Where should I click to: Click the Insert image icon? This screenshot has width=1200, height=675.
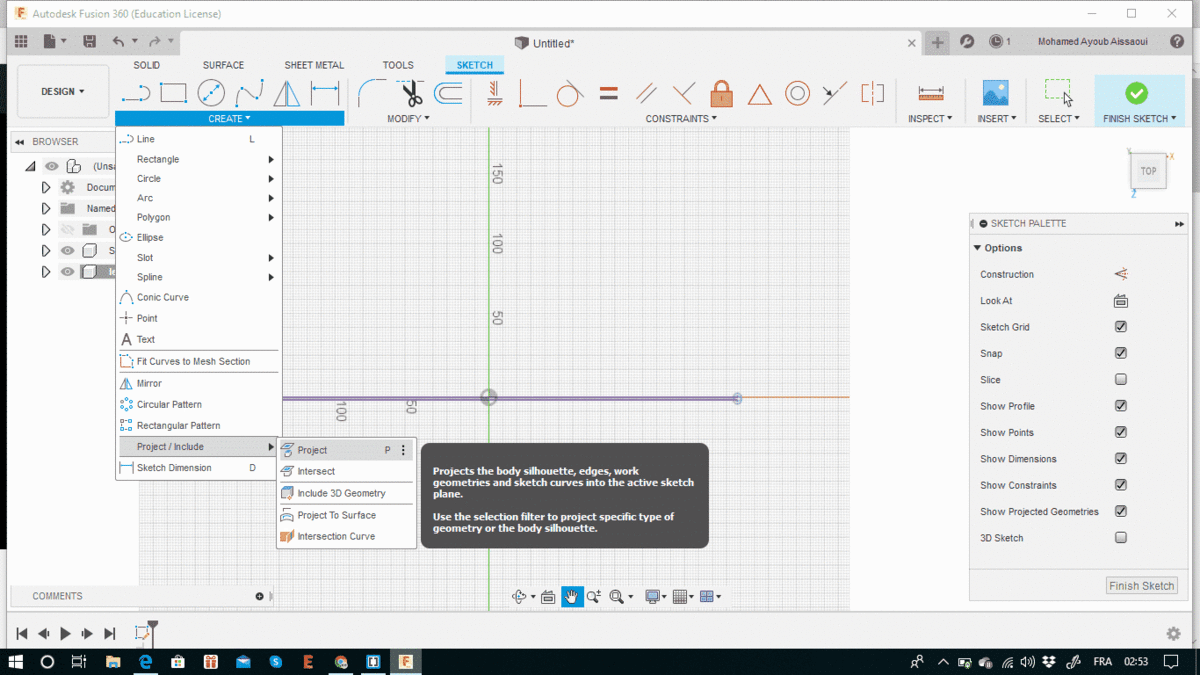pos(996,93)
